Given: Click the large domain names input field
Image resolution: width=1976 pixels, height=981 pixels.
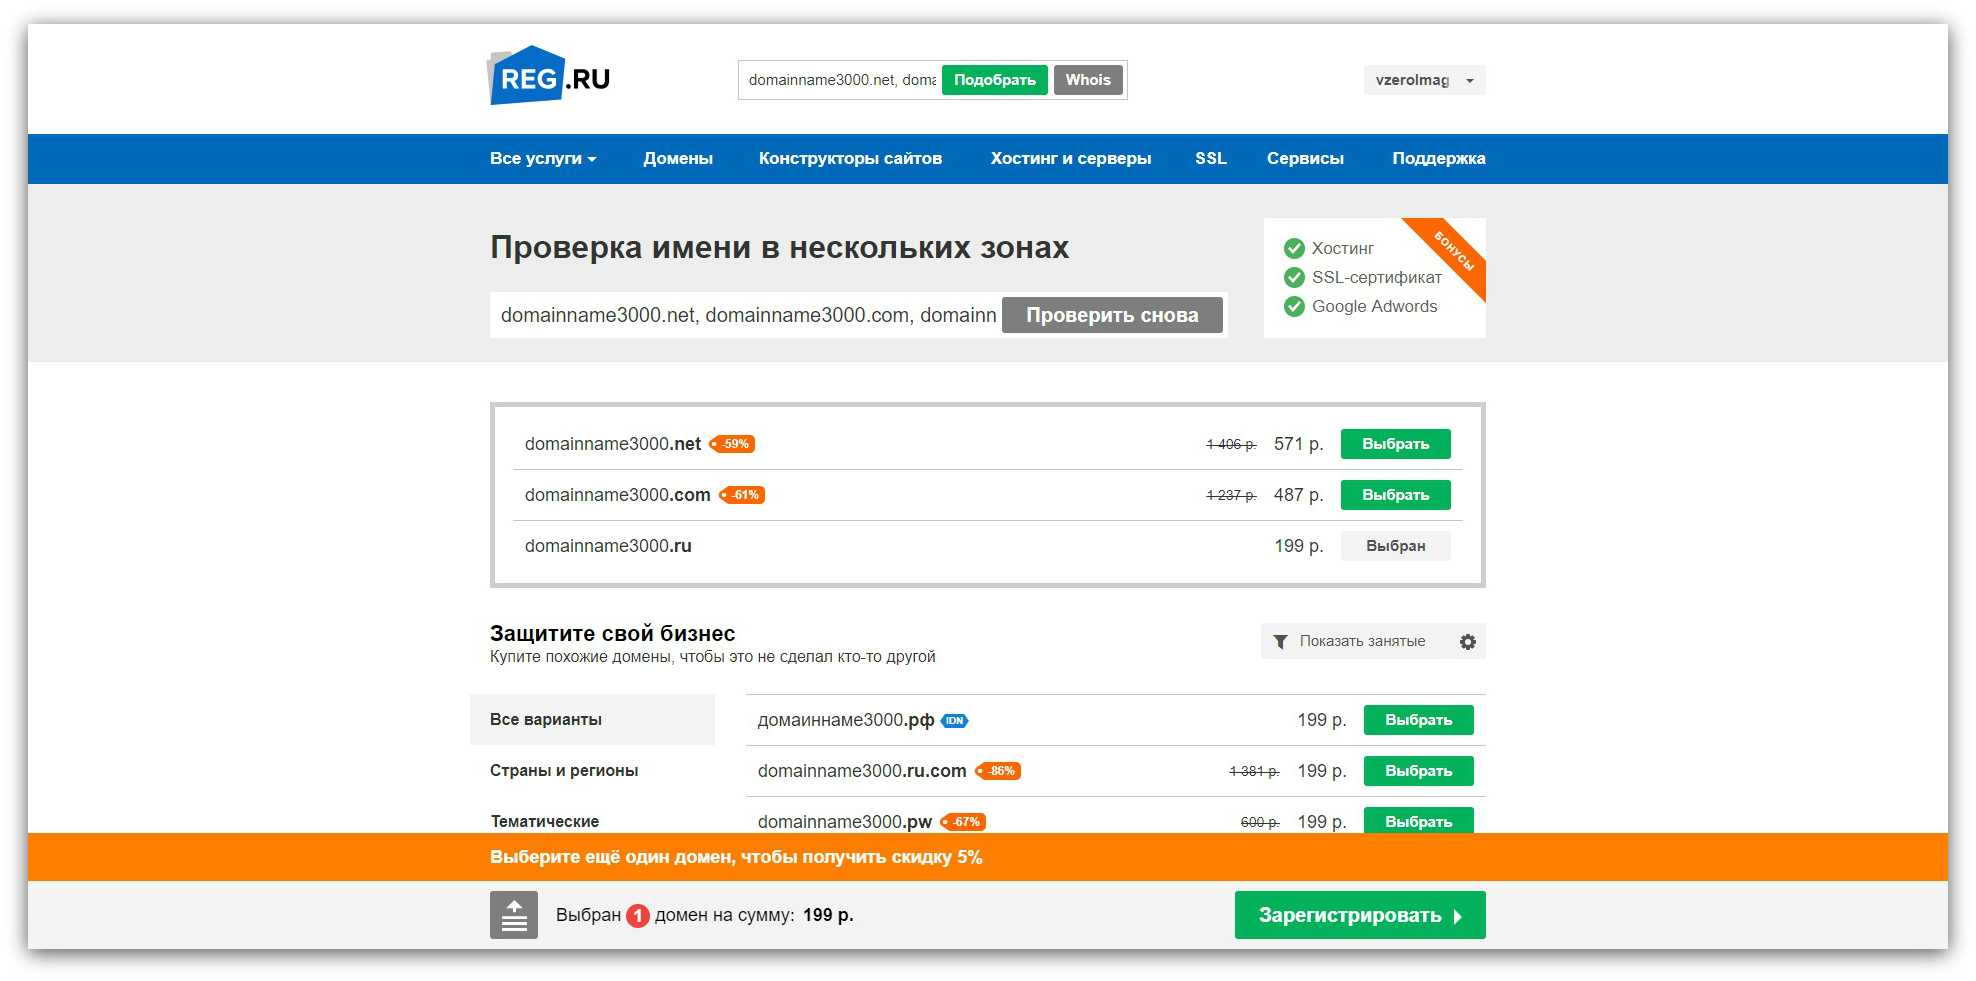Looking at the screenshot, I should (x=747, y=315).
